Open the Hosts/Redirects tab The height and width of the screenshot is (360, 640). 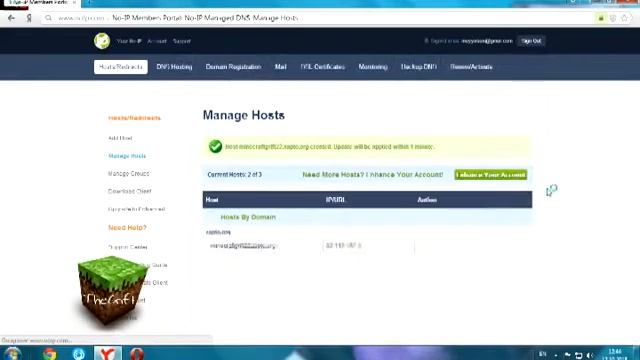pos(121,67)
